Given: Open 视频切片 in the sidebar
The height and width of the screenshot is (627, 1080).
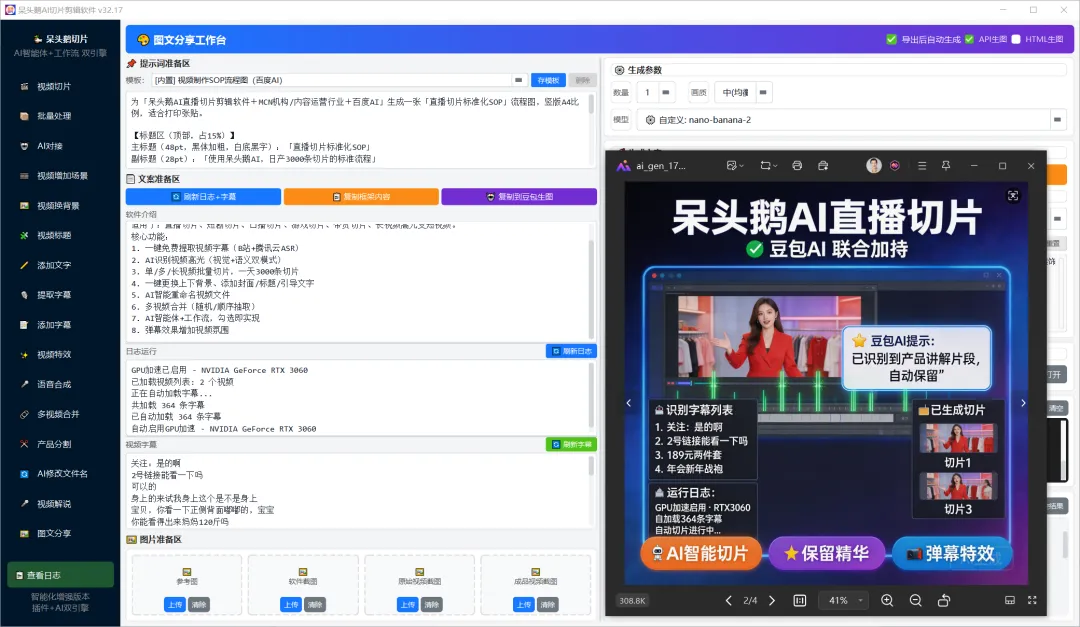Looking at the screenshot, I should tap(54, 87).
